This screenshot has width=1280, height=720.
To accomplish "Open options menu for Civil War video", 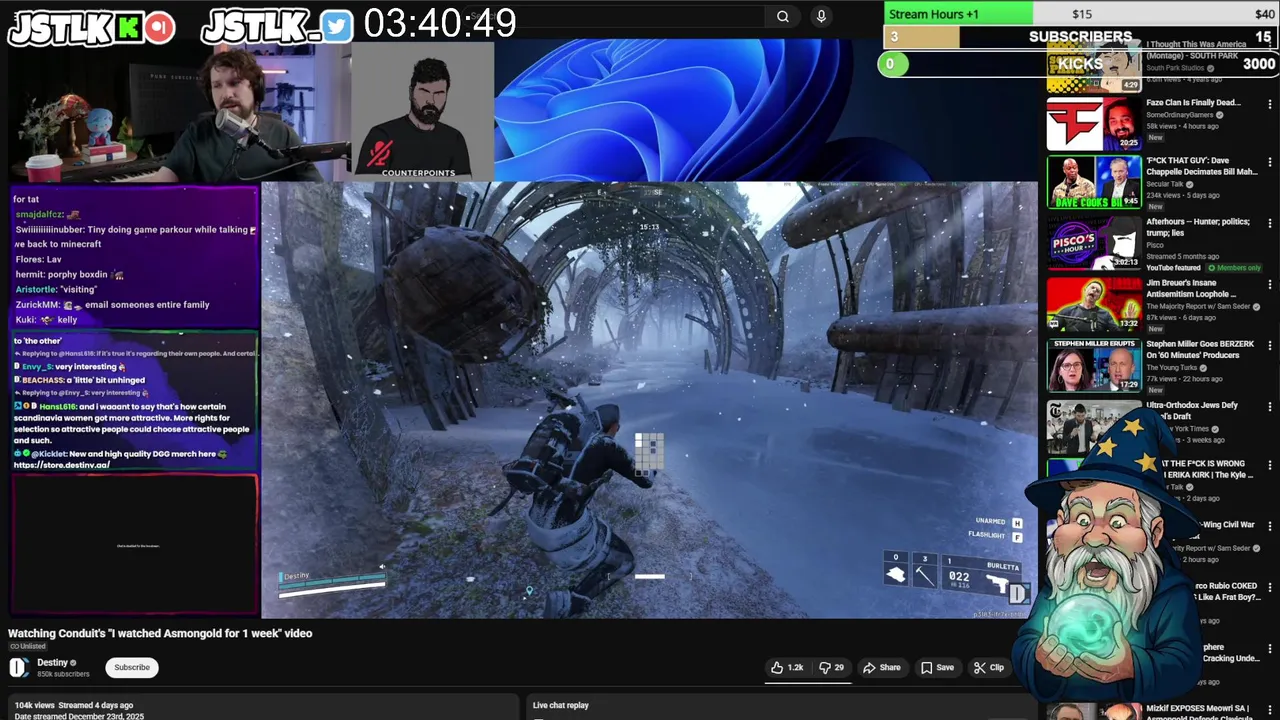I will click(x=1270, y=525).
